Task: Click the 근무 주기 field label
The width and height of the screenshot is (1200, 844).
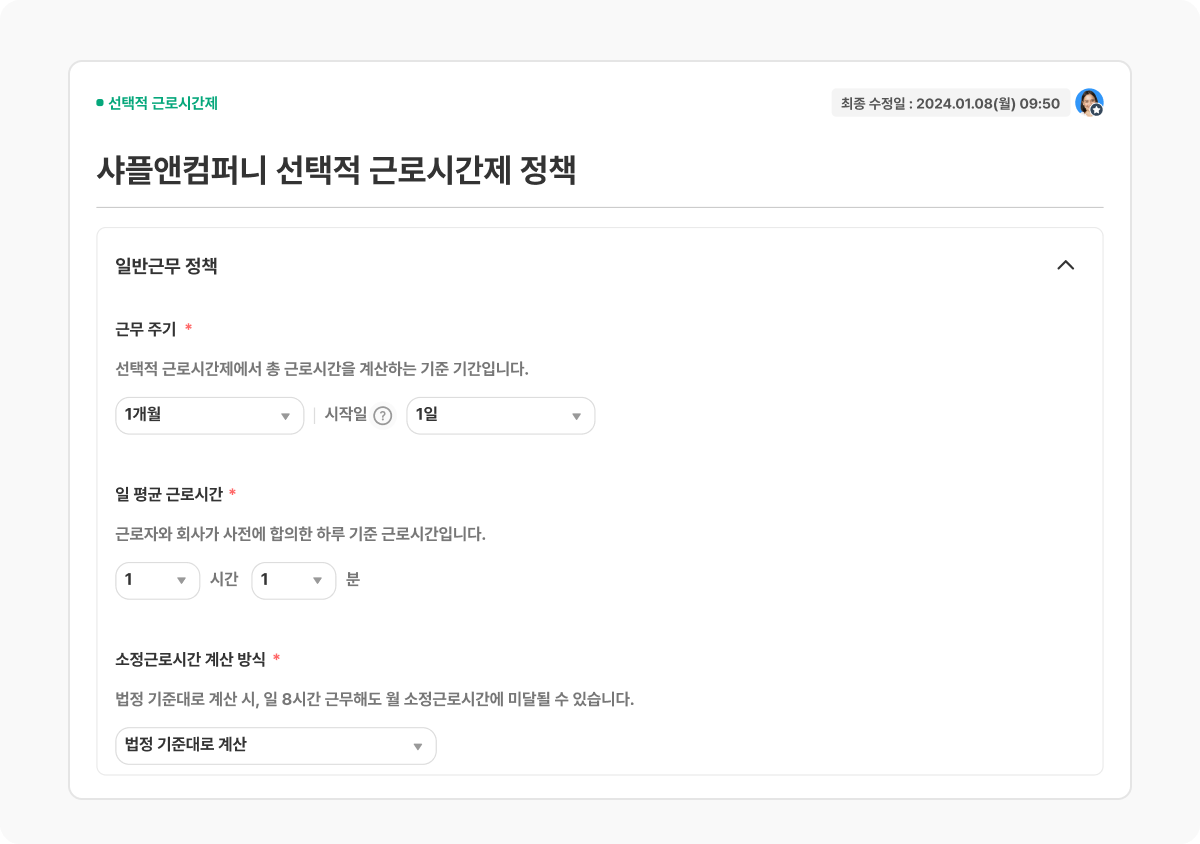Action: (146, 329)
